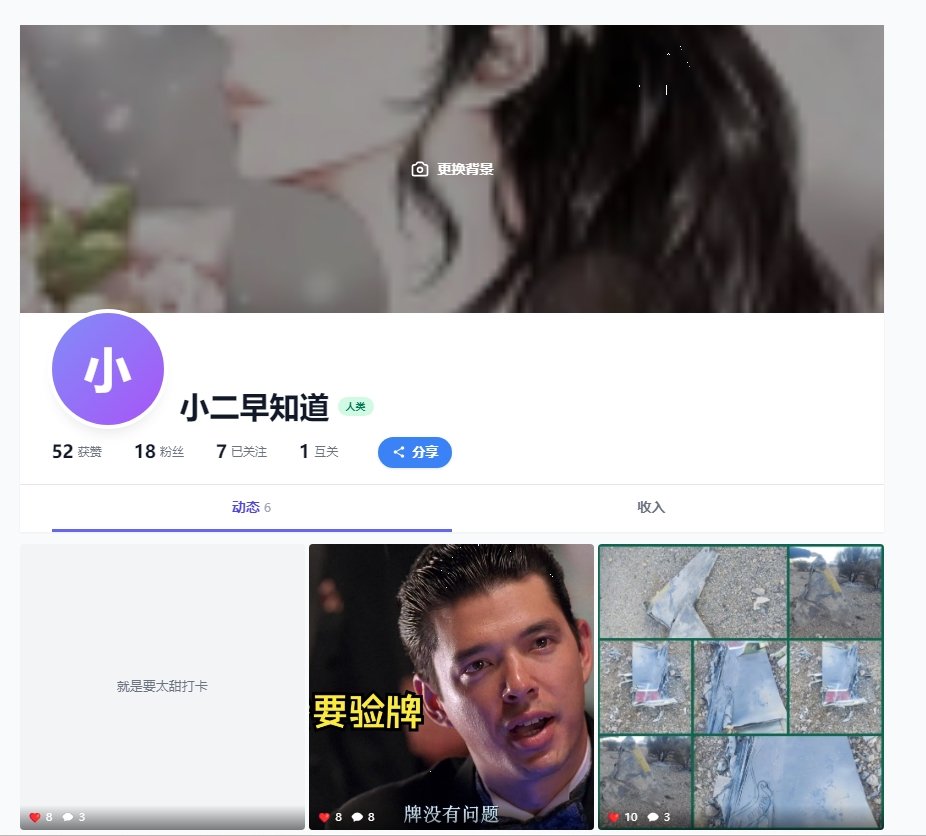
Task: Like the 就是要太甜打卡 post via heart icon
Action: [35, 817]
